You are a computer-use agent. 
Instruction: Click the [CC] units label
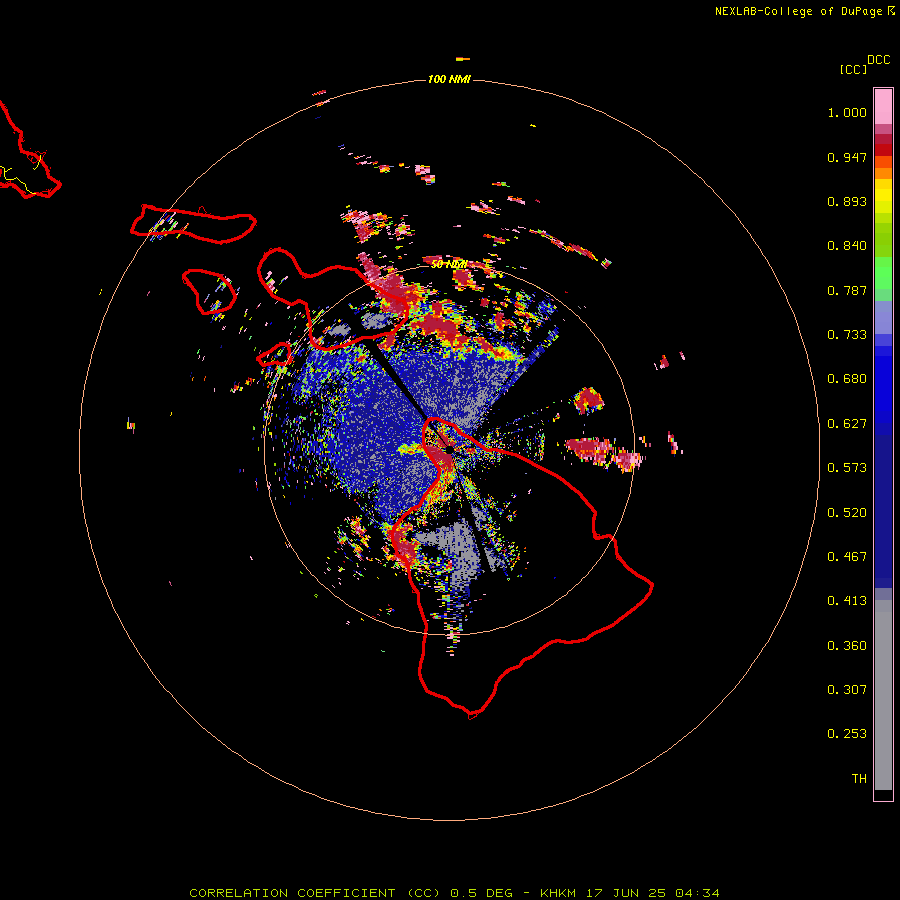[853, 69]
